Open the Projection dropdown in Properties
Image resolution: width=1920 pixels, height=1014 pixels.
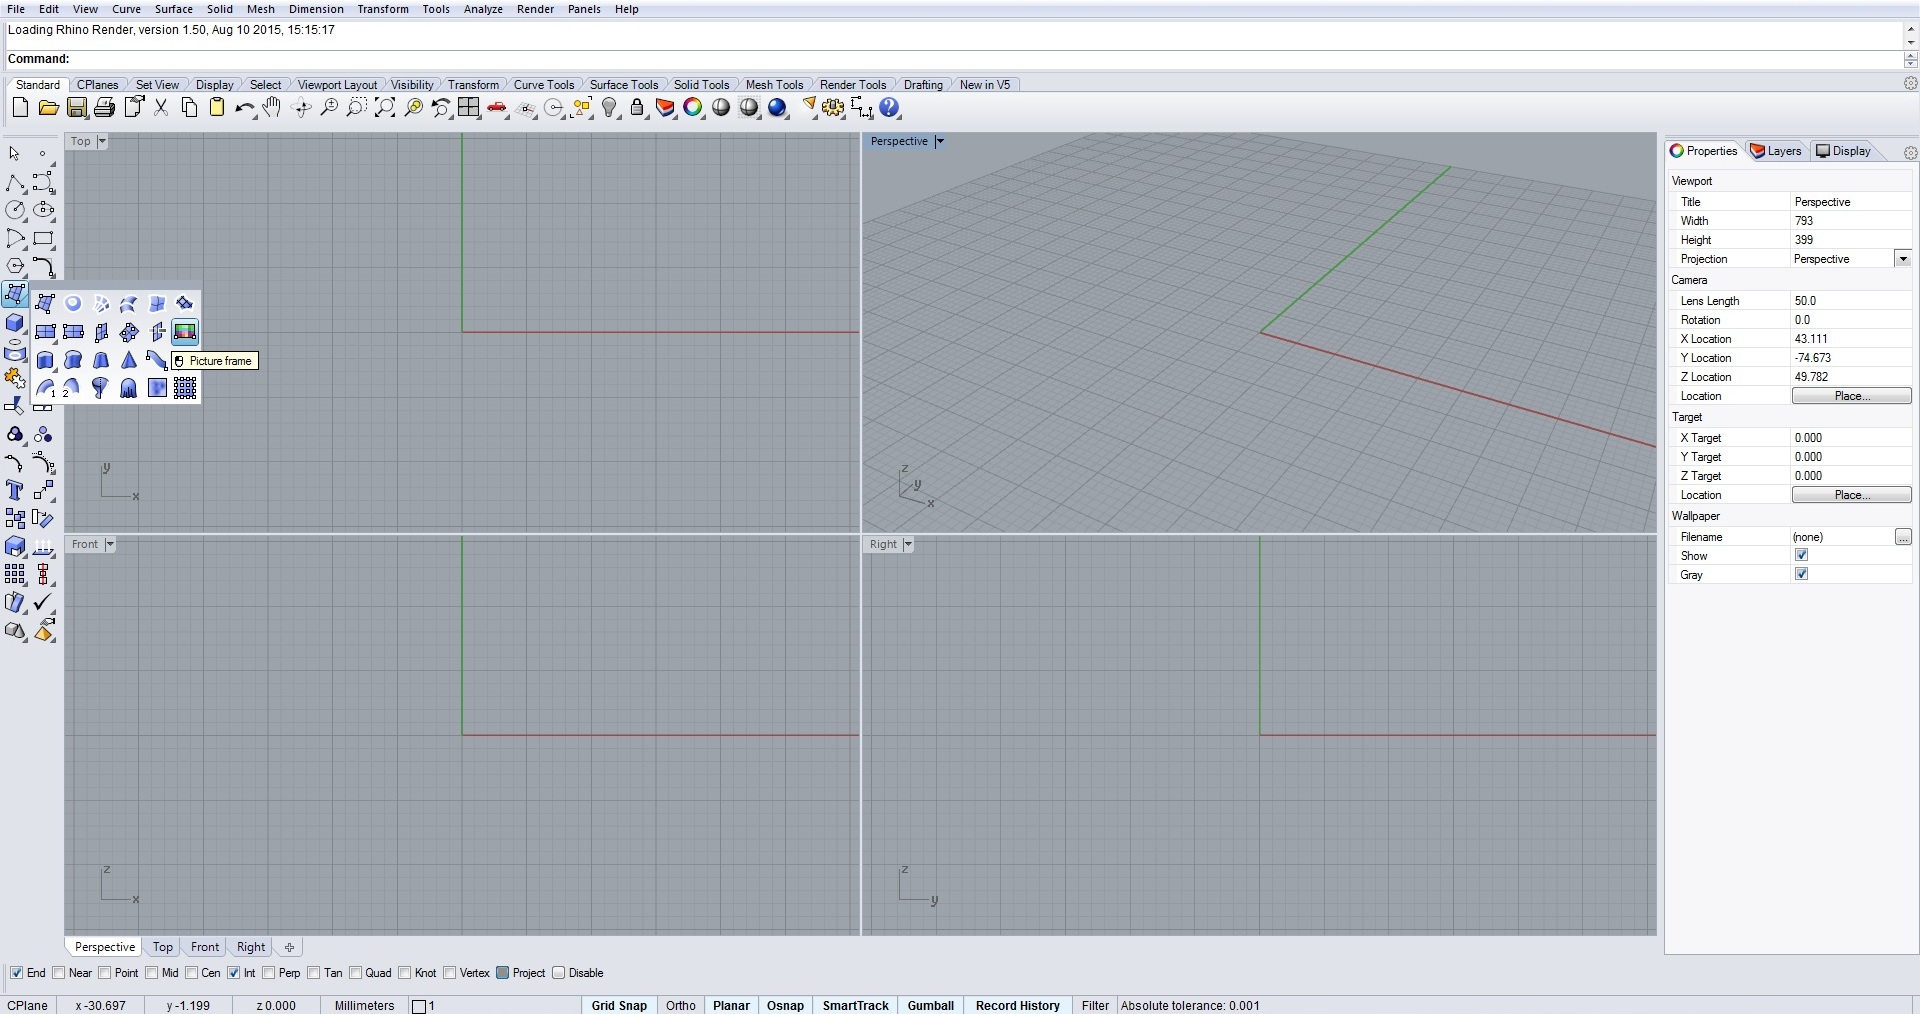click(x=1902, y=259)
